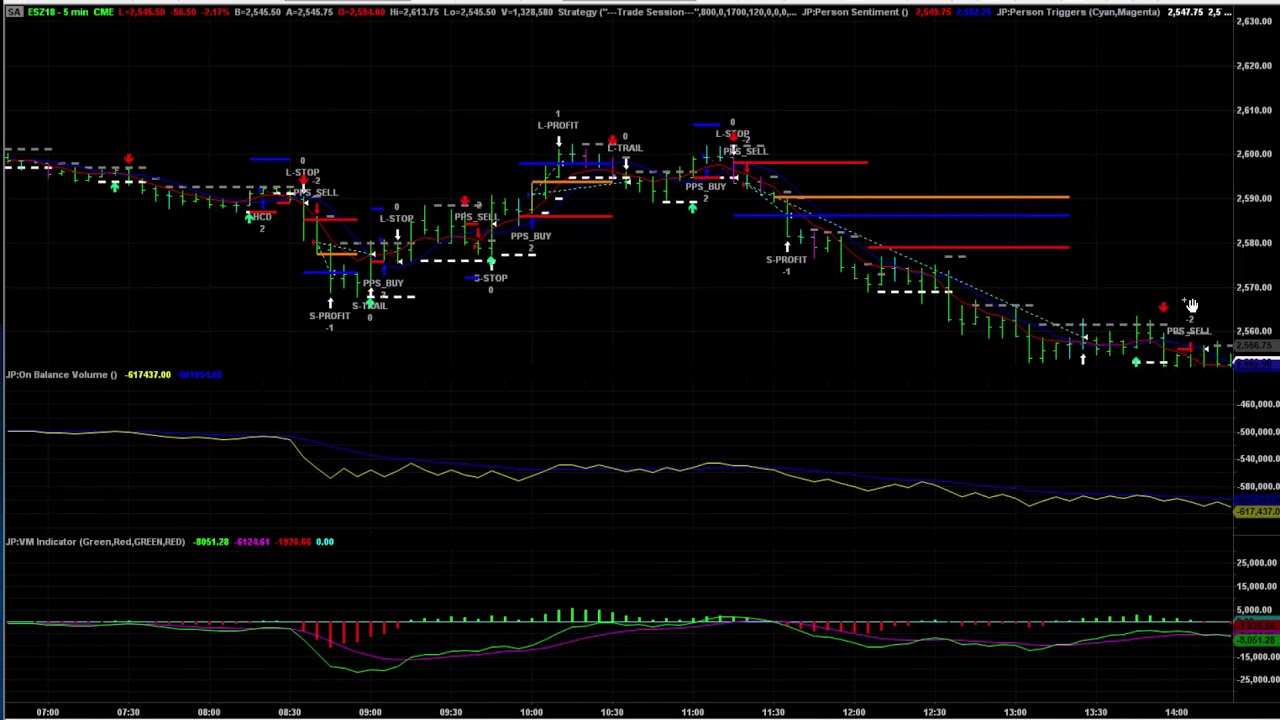Click the 10:00 time axis label
Image resolution: width=1280 pixels, height=720 pixels.
[x=531, y=712]
